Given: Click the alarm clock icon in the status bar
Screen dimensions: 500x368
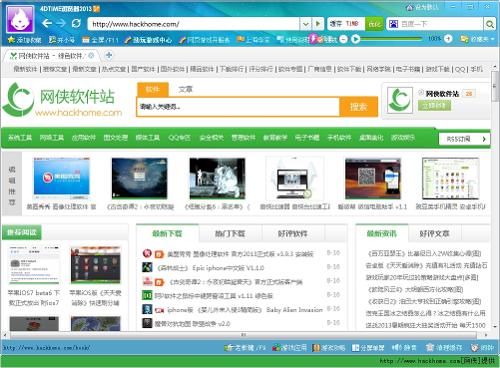Looking at the screenshot, I should [474, 348].
